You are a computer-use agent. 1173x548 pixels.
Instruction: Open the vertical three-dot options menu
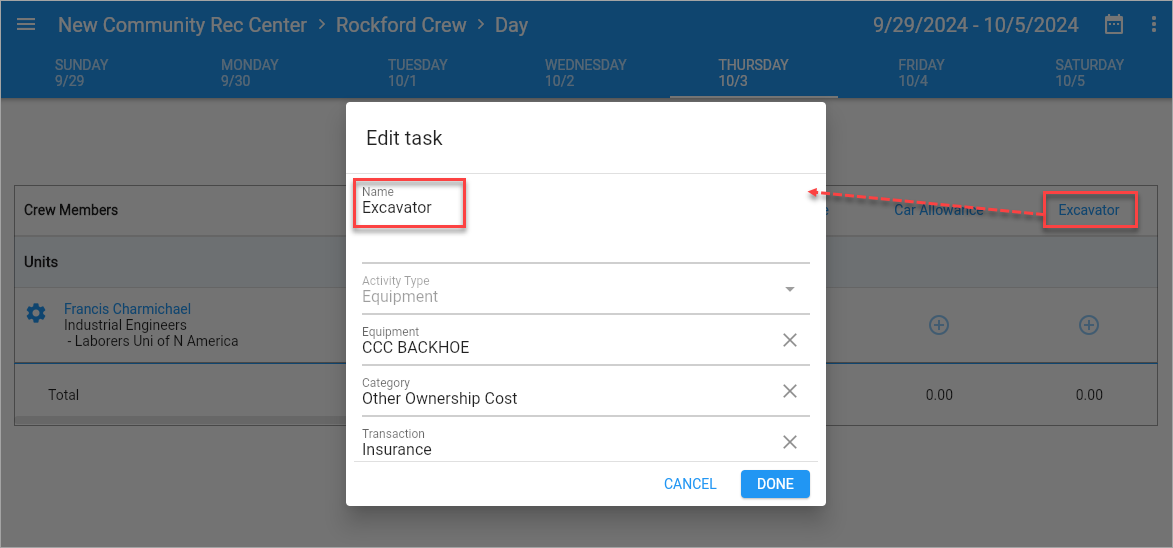coord(1153,25)
